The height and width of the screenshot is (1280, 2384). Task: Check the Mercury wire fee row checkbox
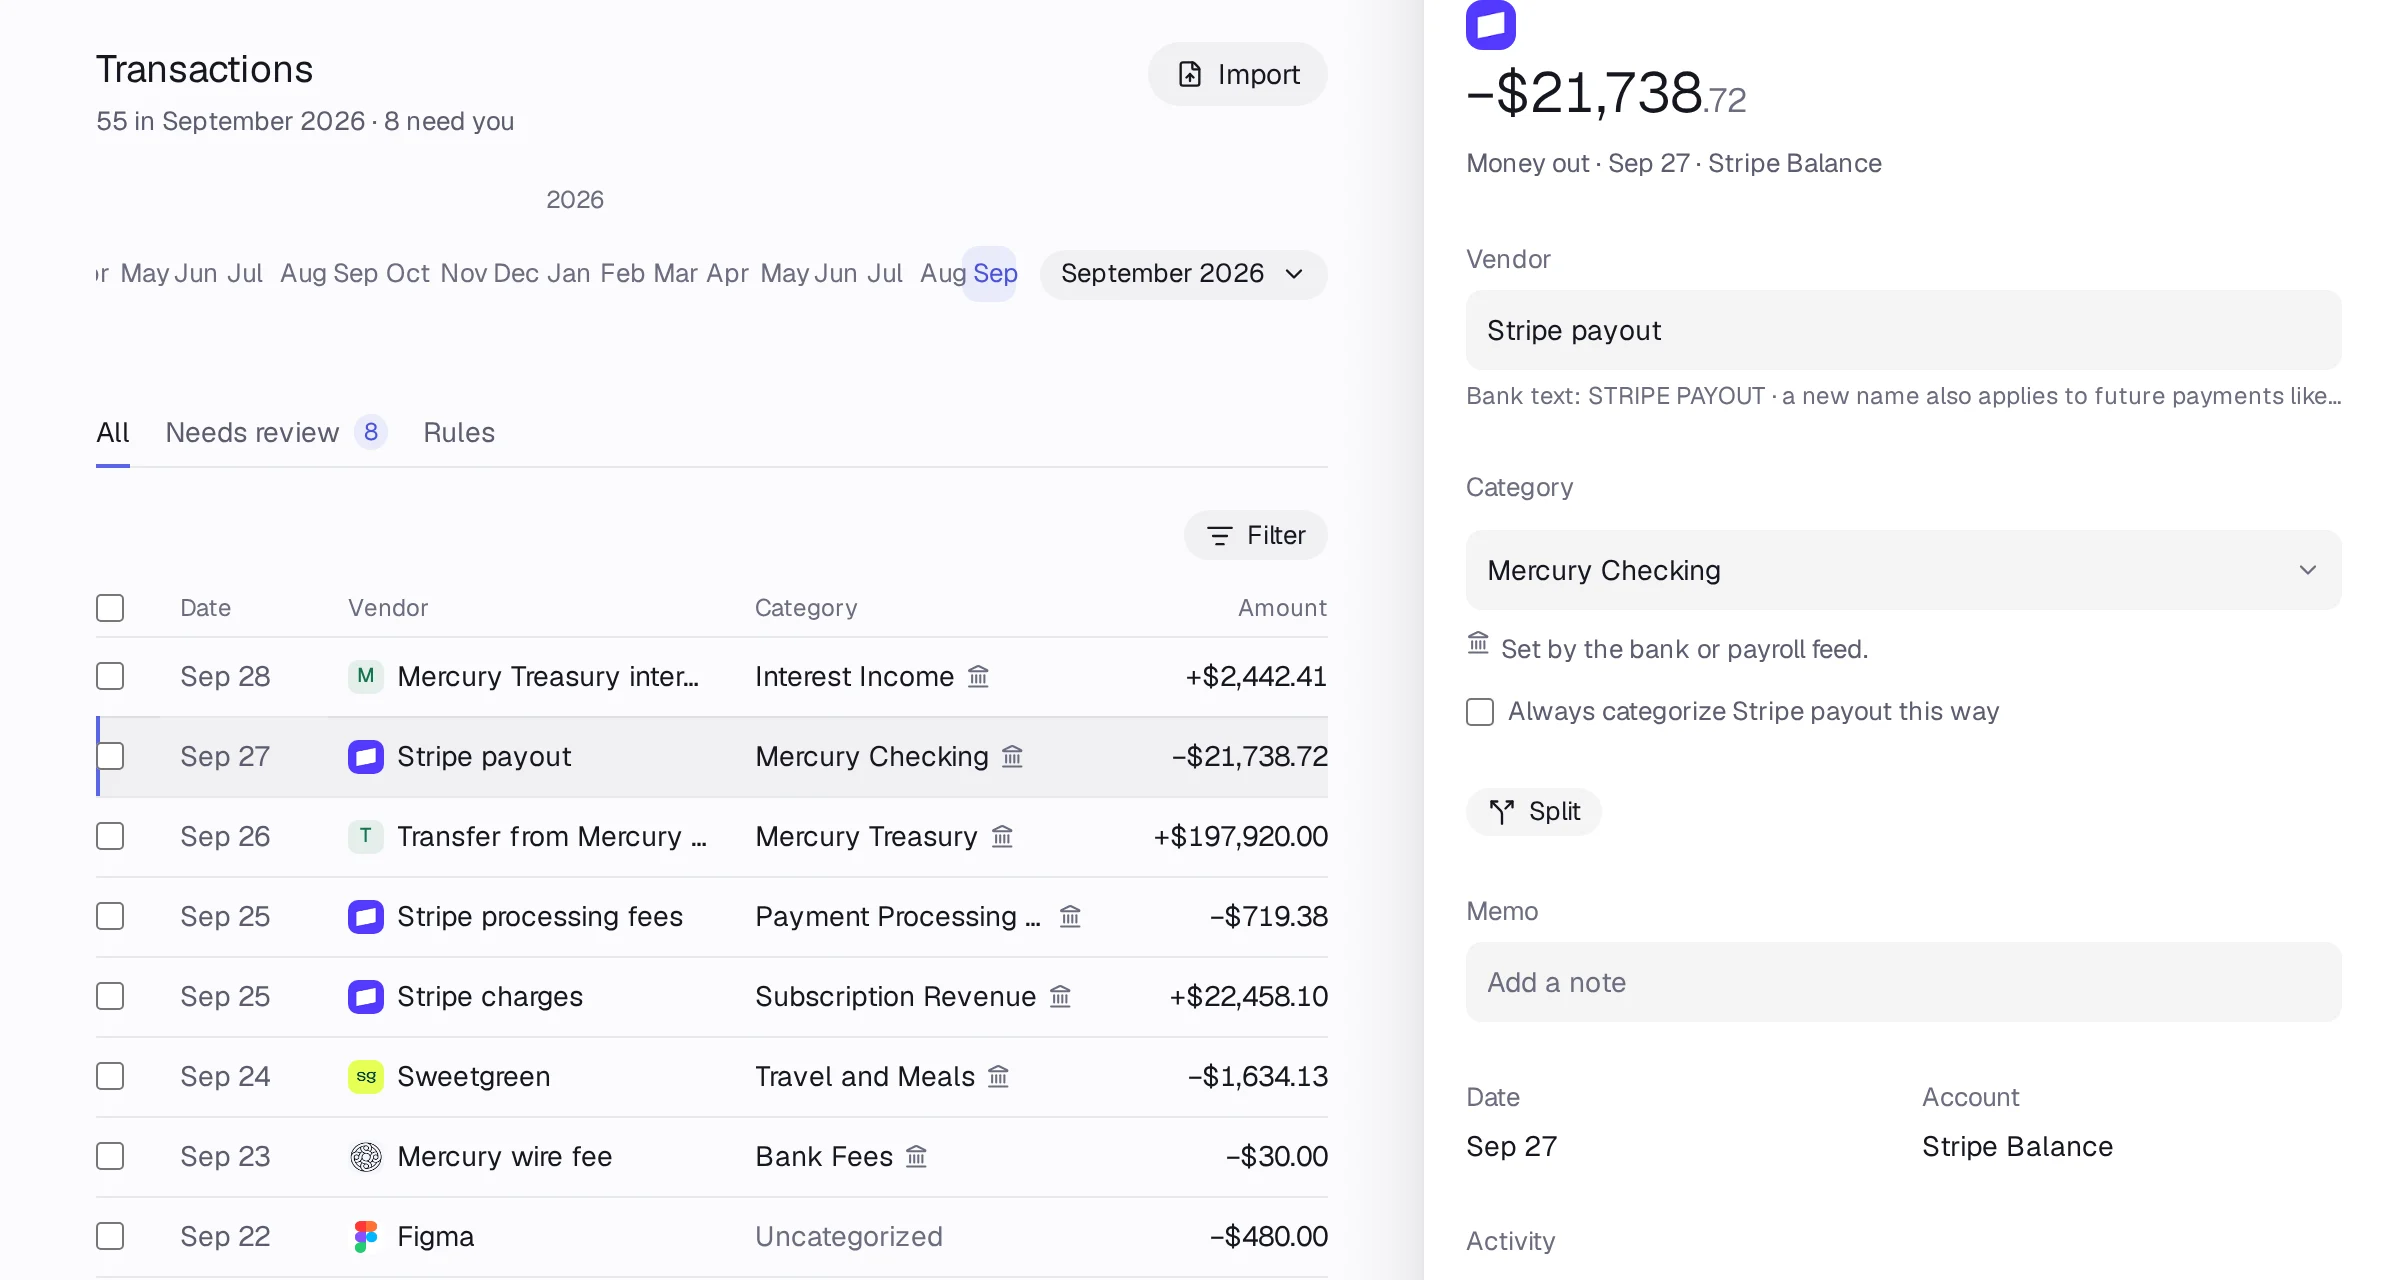110,1156
